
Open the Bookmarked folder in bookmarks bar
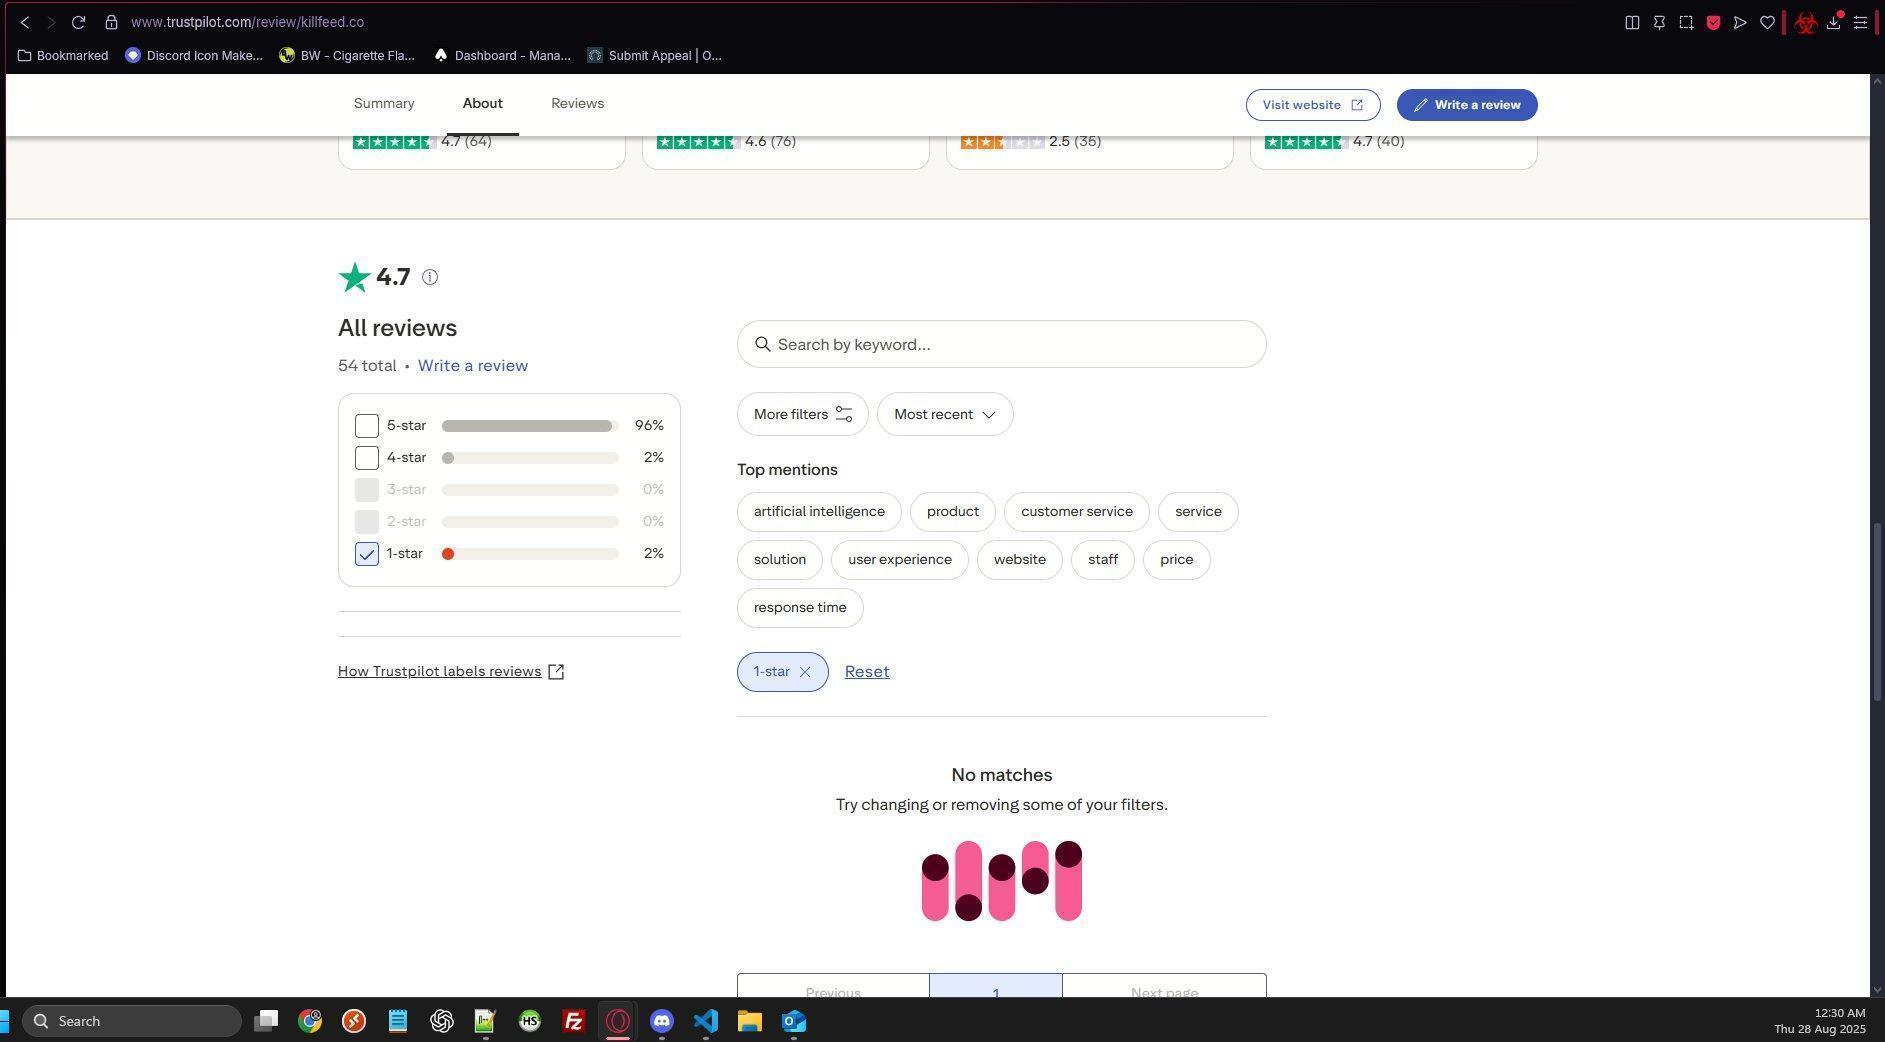pos(63,56)
